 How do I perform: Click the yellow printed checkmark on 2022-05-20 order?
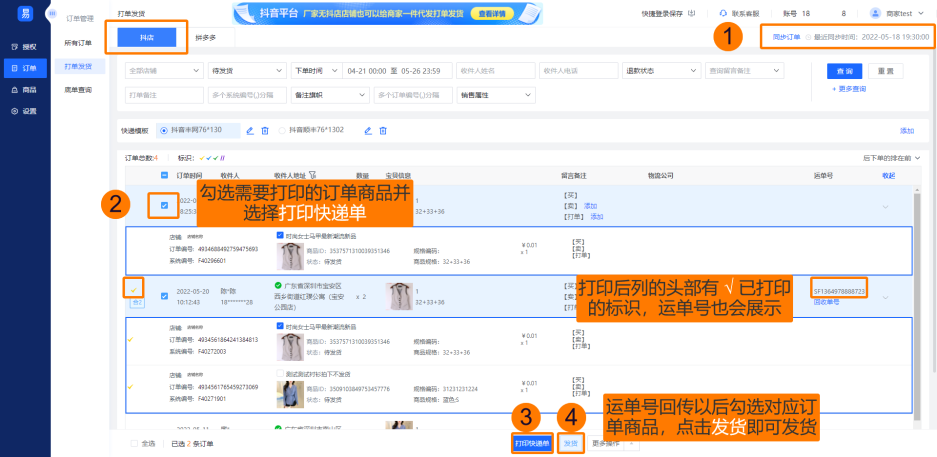tap(133, 290)
